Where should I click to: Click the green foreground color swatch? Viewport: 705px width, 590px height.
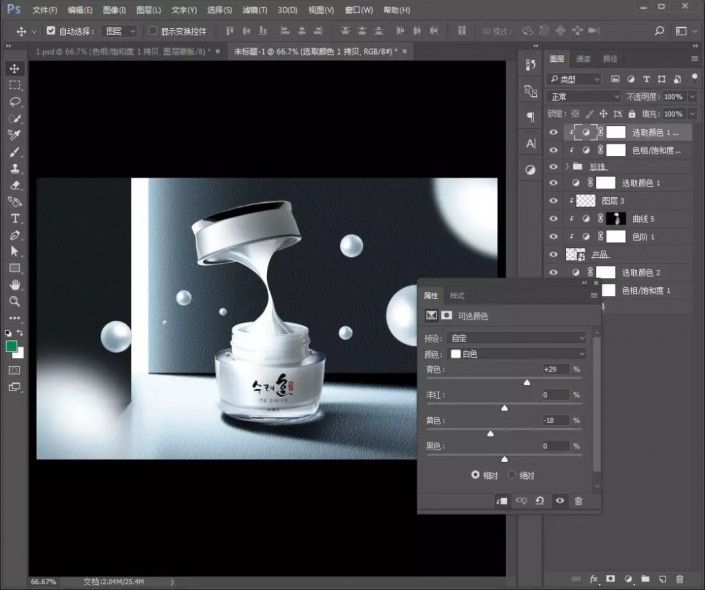pos(11,346)
